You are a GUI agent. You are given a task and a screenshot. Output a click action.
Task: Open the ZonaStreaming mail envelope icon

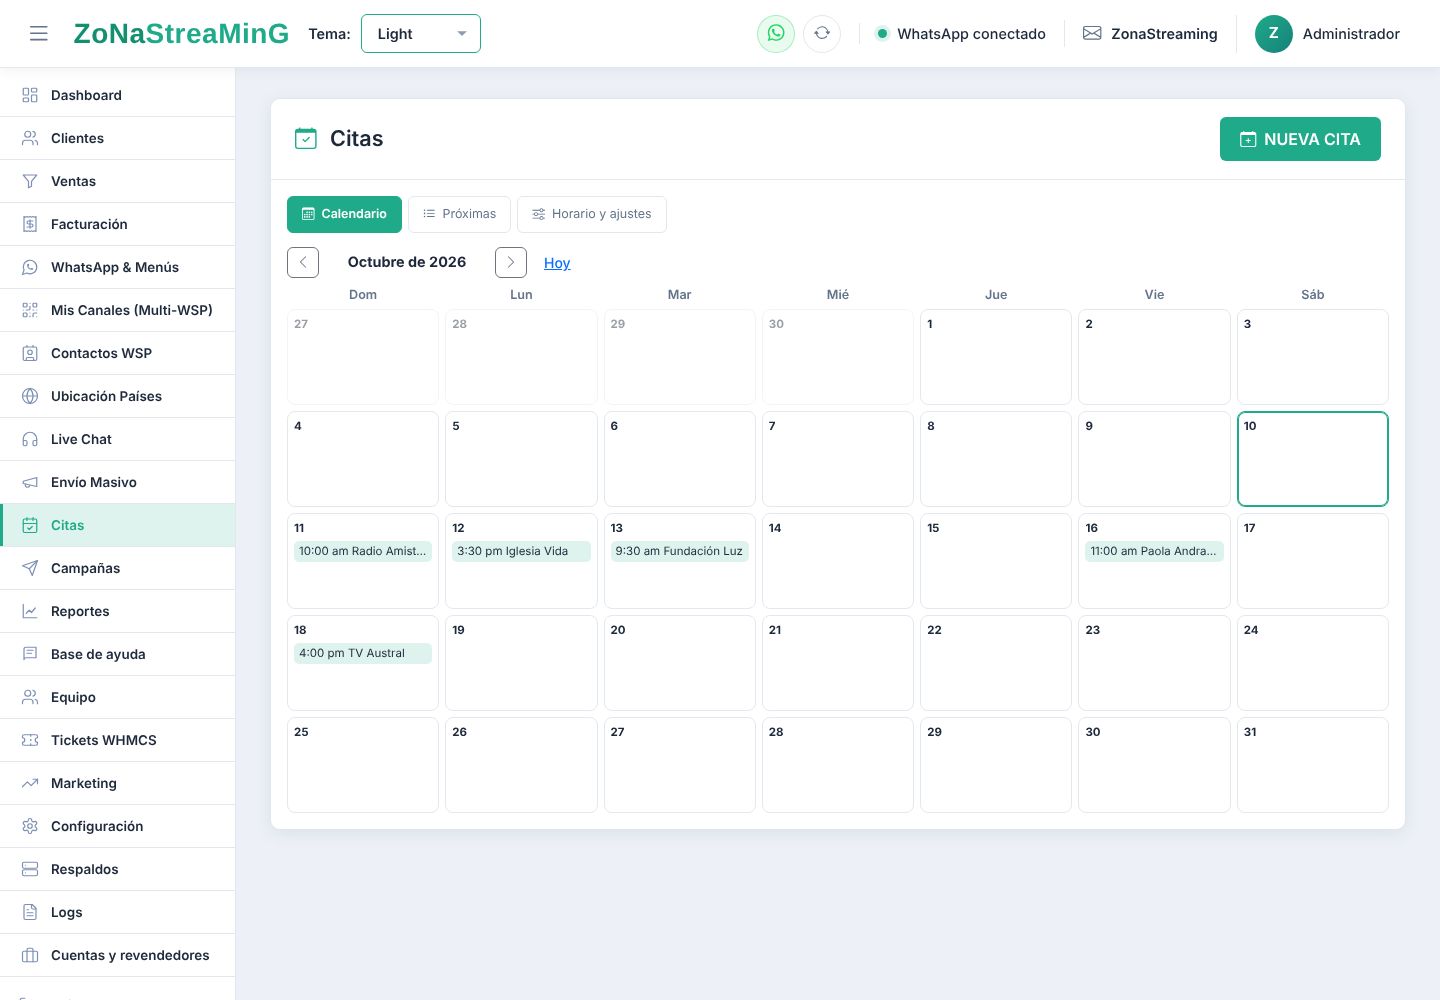[x=1092, y=34]
